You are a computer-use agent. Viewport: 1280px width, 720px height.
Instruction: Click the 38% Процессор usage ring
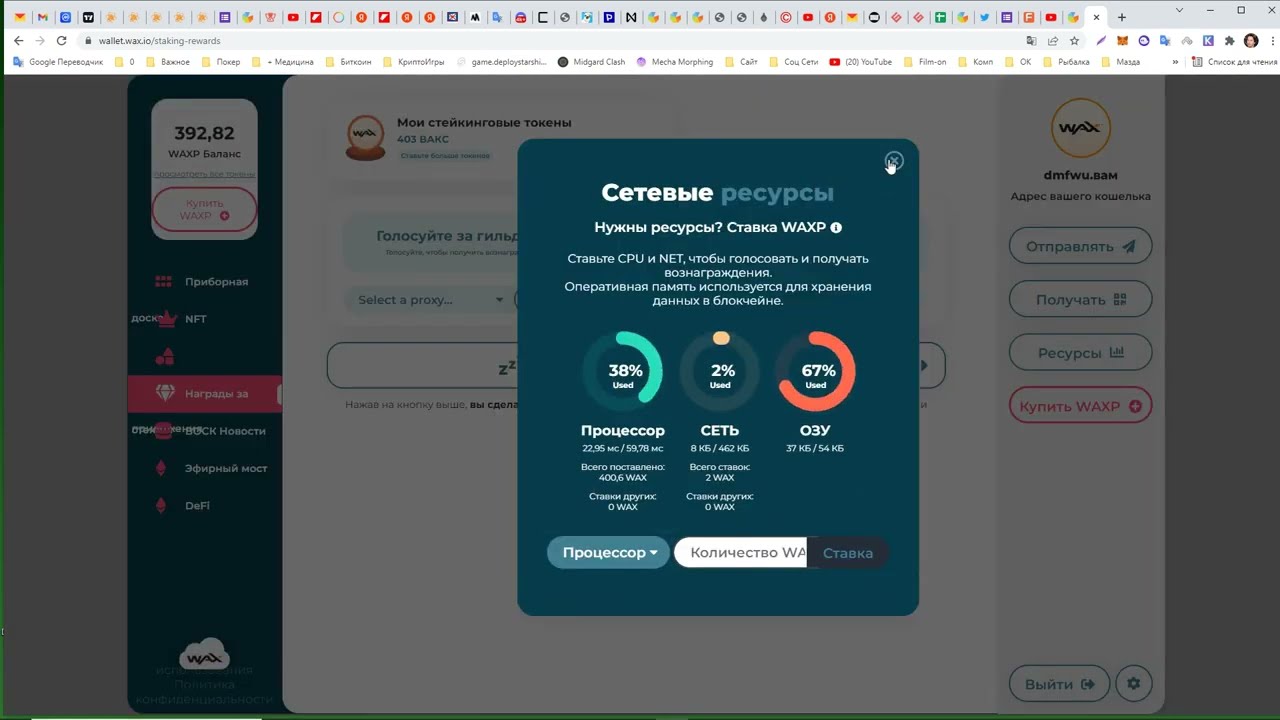coord(623,371)
